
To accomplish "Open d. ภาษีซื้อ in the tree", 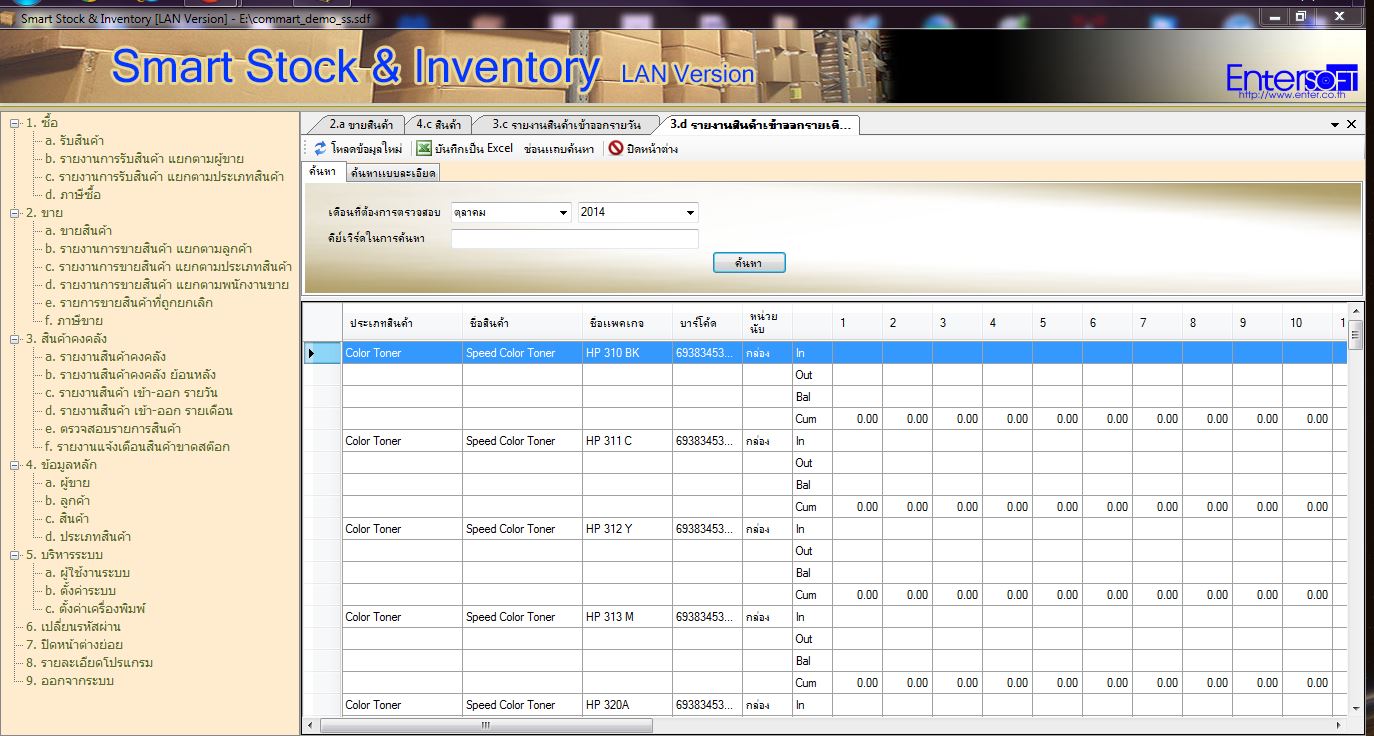I will pos(73,195).
